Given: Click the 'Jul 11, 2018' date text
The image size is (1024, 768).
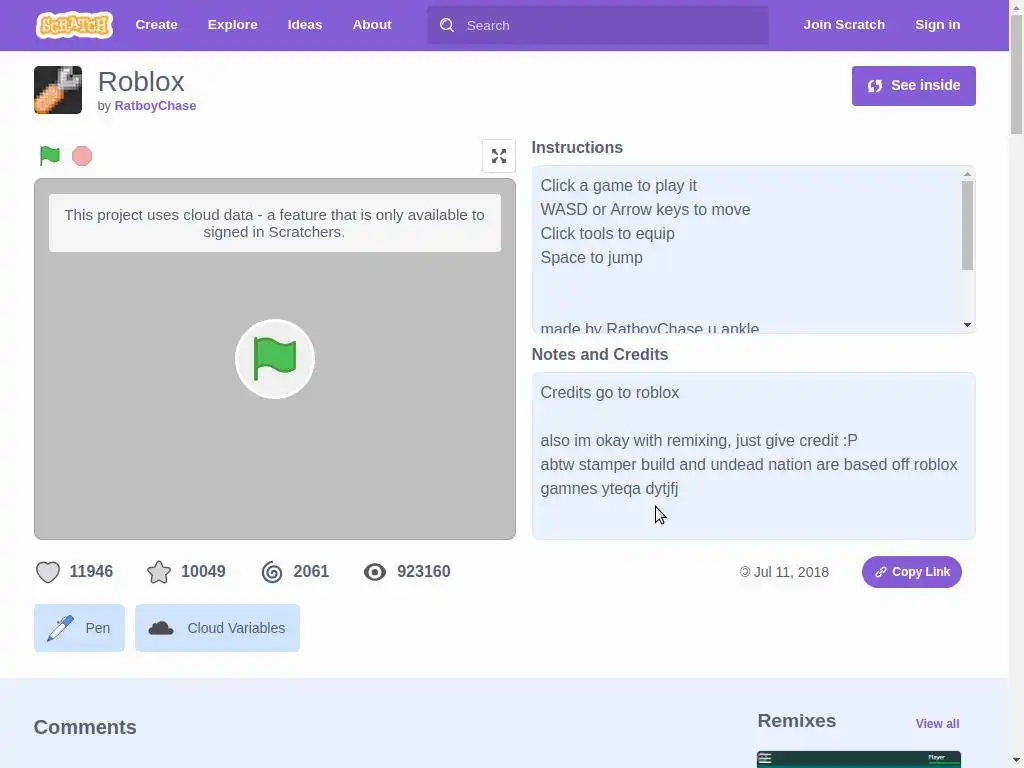Looking at the screenshot, I should click(791, 572).
